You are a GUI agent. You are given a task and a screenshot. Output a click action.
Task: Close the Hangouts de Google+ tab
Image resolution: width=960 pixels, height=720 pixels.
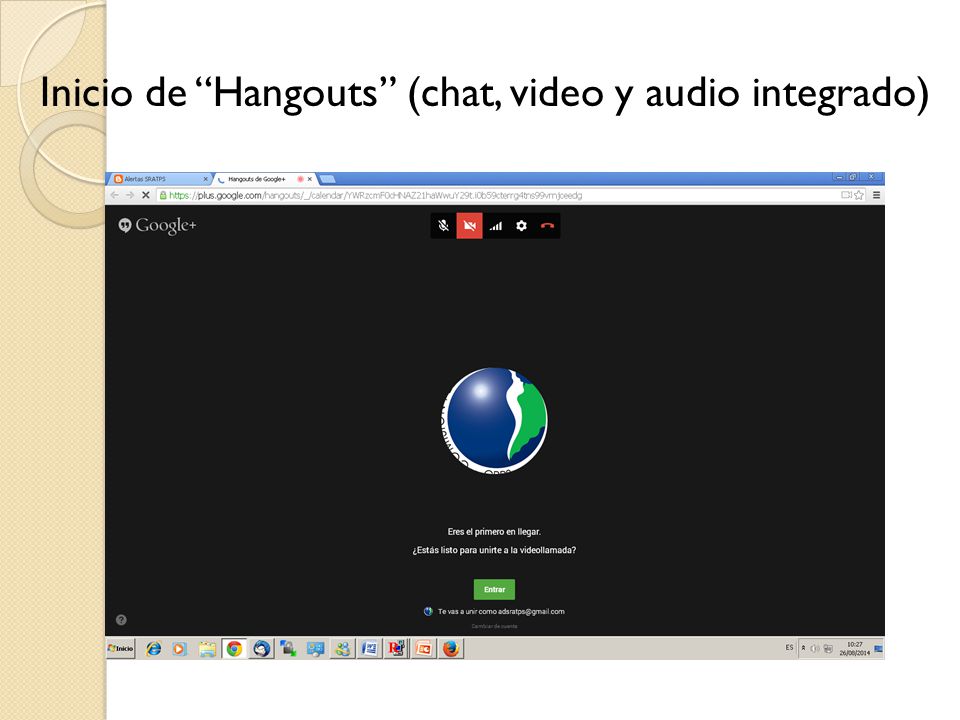click(x=310, y=179)
